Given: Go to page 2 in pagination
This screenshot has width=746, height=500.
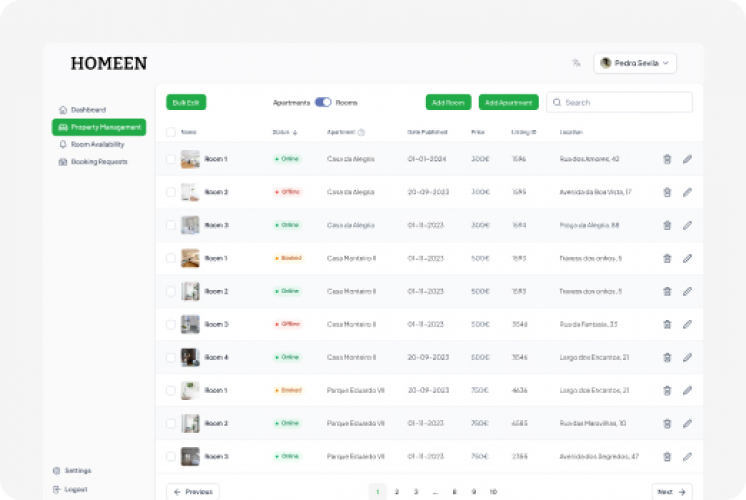Looking at the screenshot, I should [x=397, y=492].
